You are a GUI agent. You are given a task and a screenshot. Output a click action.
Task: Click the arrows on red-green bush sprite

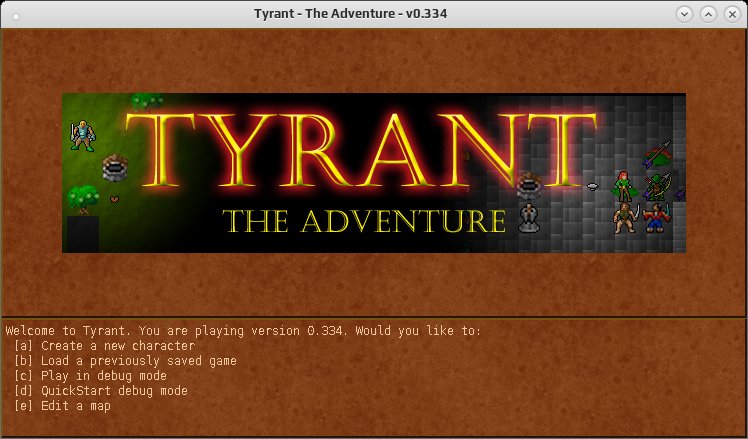point(657,154)
